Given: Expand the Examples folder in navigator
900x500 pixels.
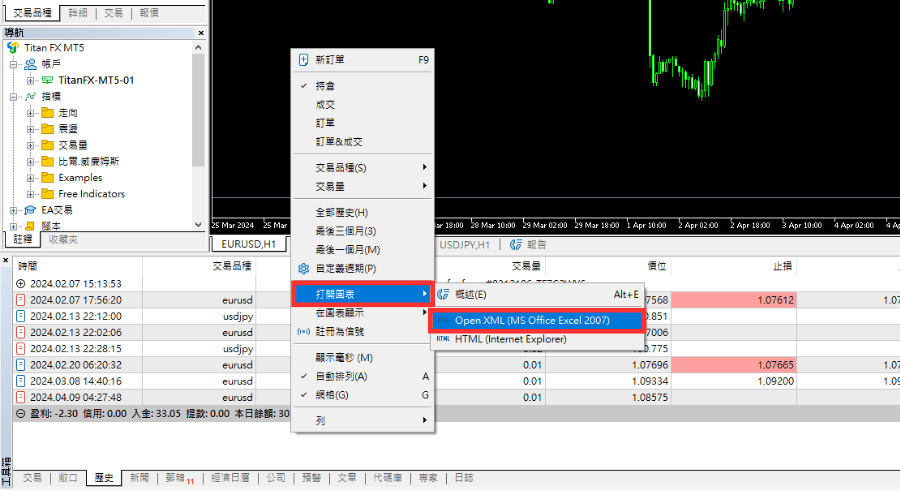Looking at the screenshot, I should tap(31, 178).
